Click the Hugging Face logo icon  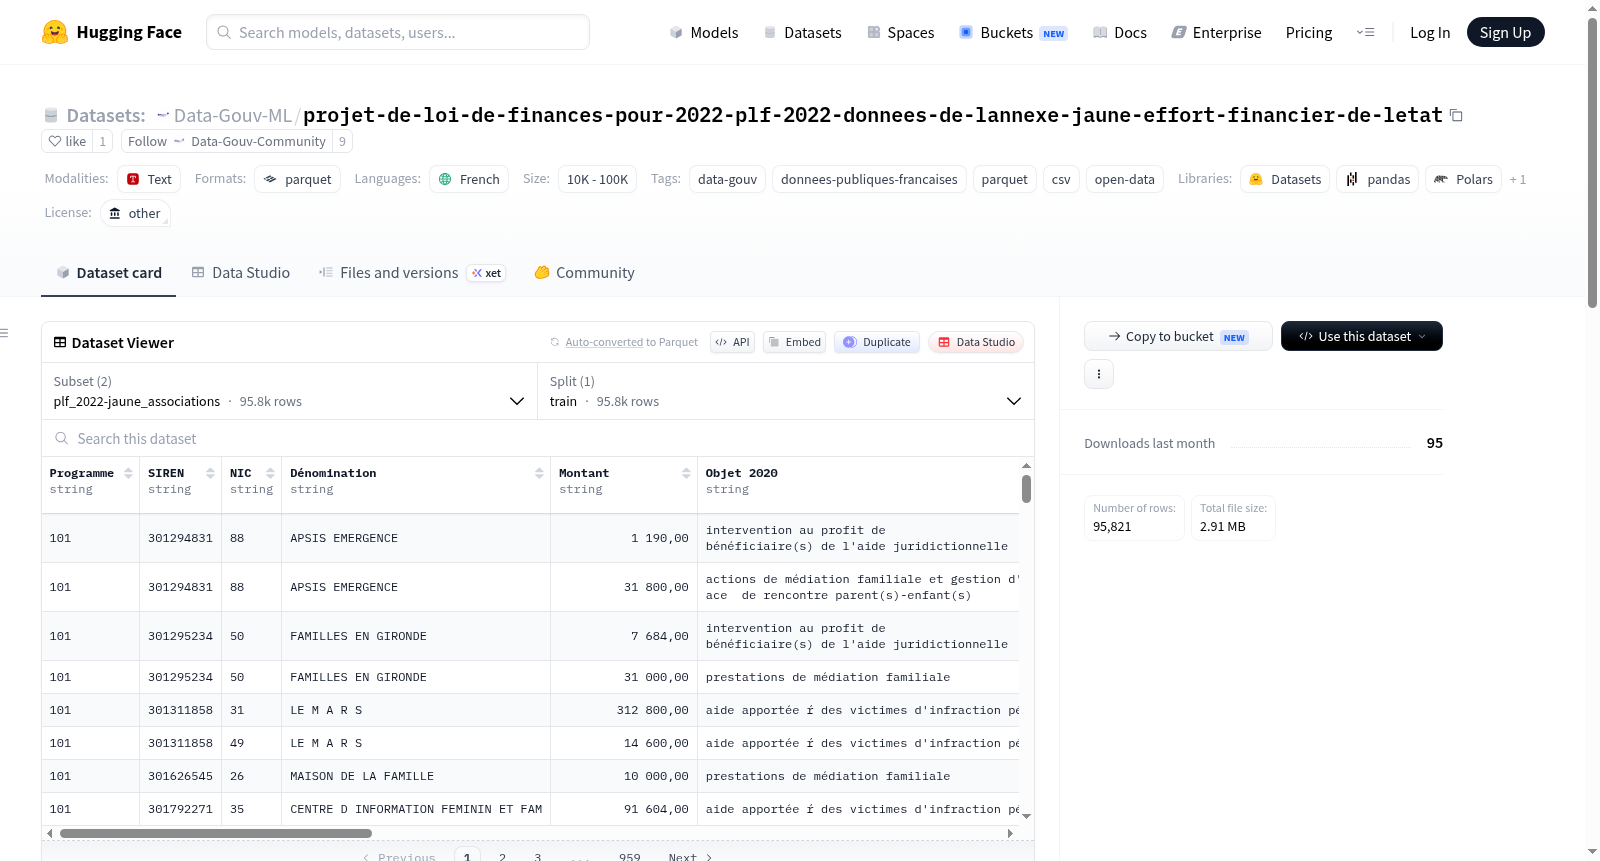(x=55, y=32)
